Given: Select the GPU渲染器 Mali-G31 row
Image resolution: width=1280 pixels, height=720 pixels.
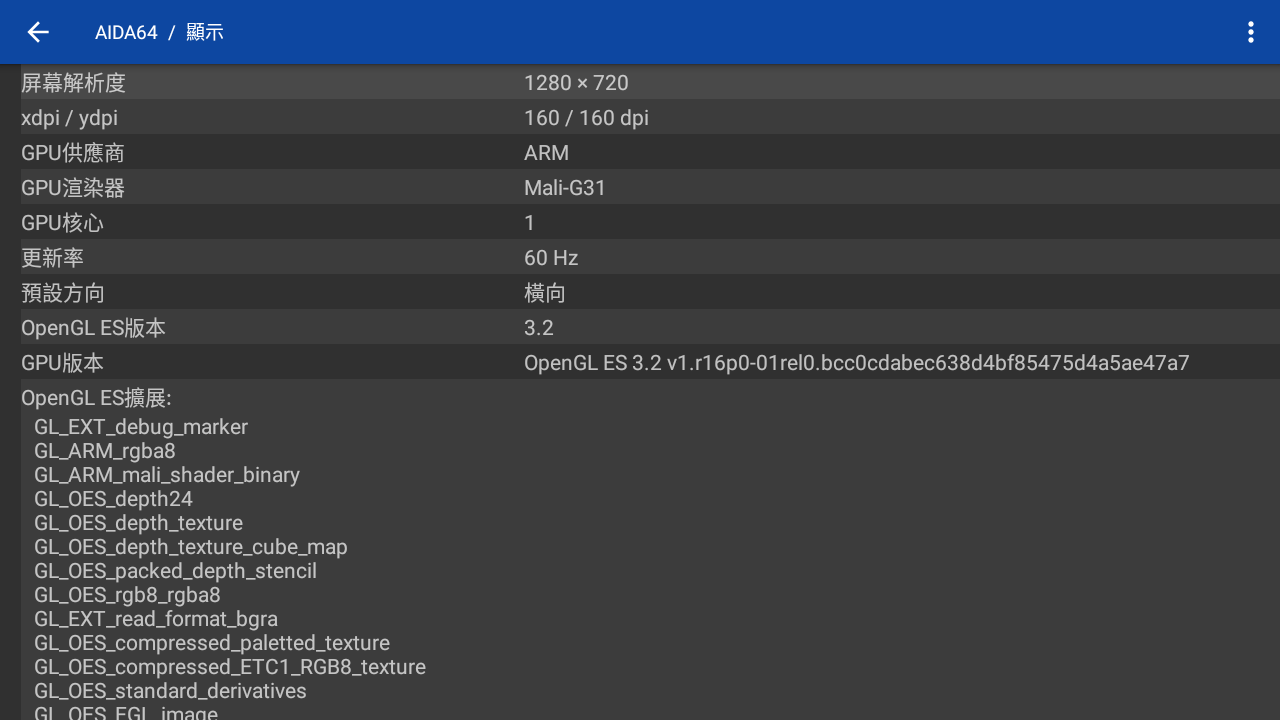Looking at the screenshot, I should tap(640, 188).
